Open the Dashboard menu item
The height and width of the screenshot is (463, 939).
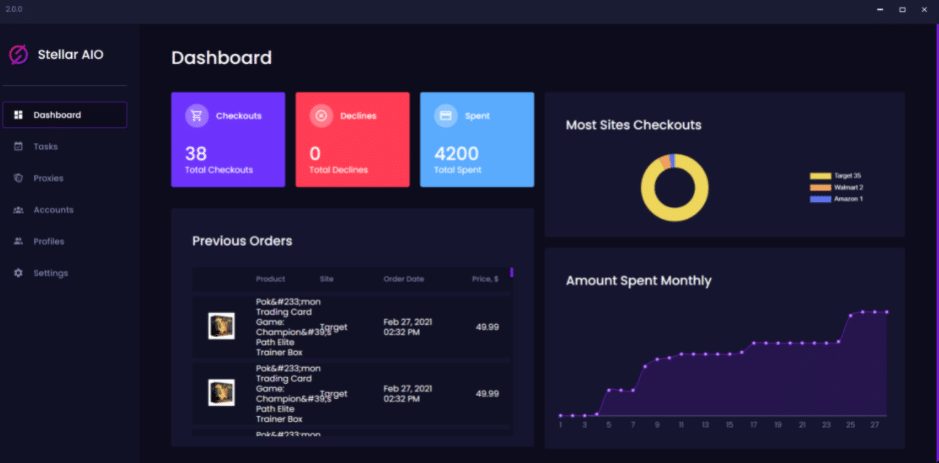coord(65,115)
